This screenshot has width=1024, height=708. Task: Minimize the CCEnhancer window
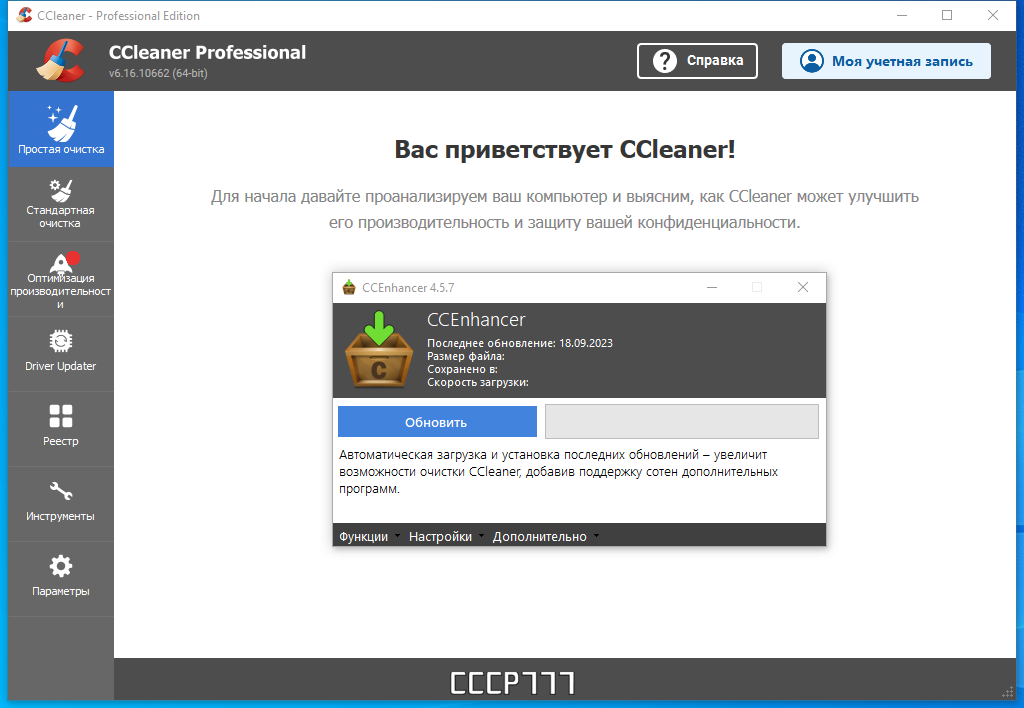click(712, 287)
